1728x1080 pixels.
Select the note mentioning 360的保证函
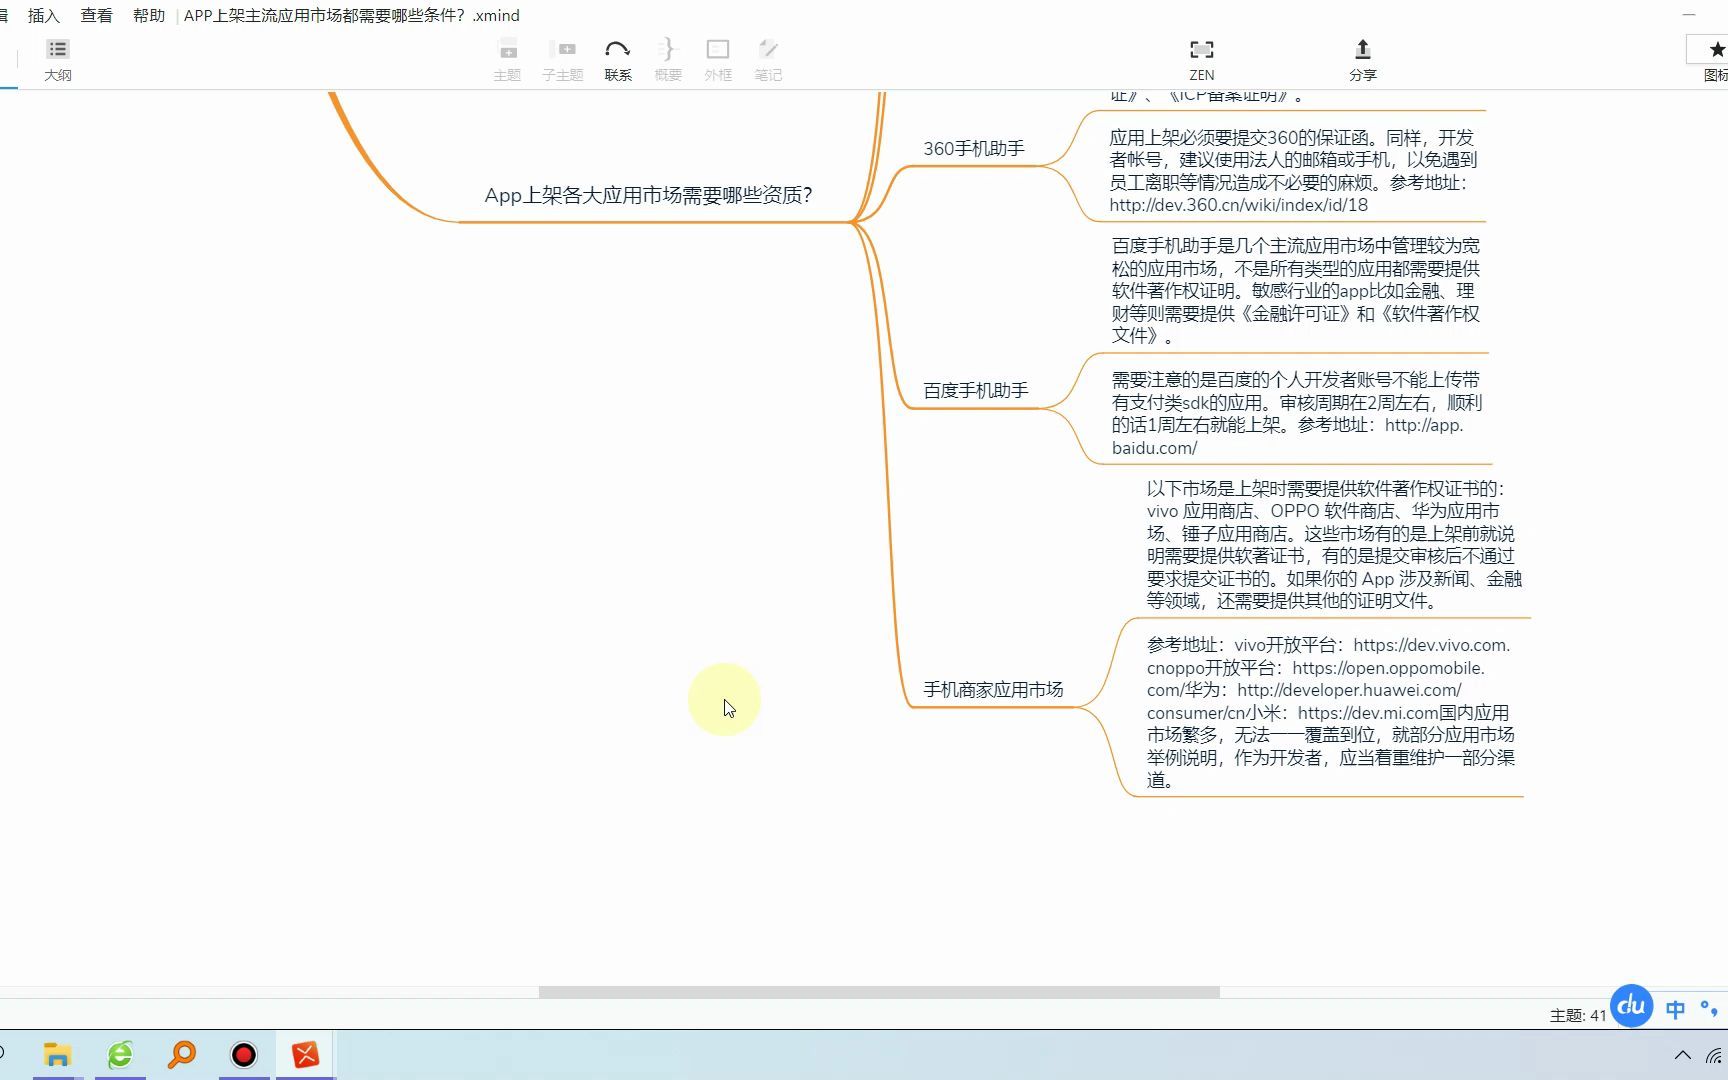point(1292,171)
